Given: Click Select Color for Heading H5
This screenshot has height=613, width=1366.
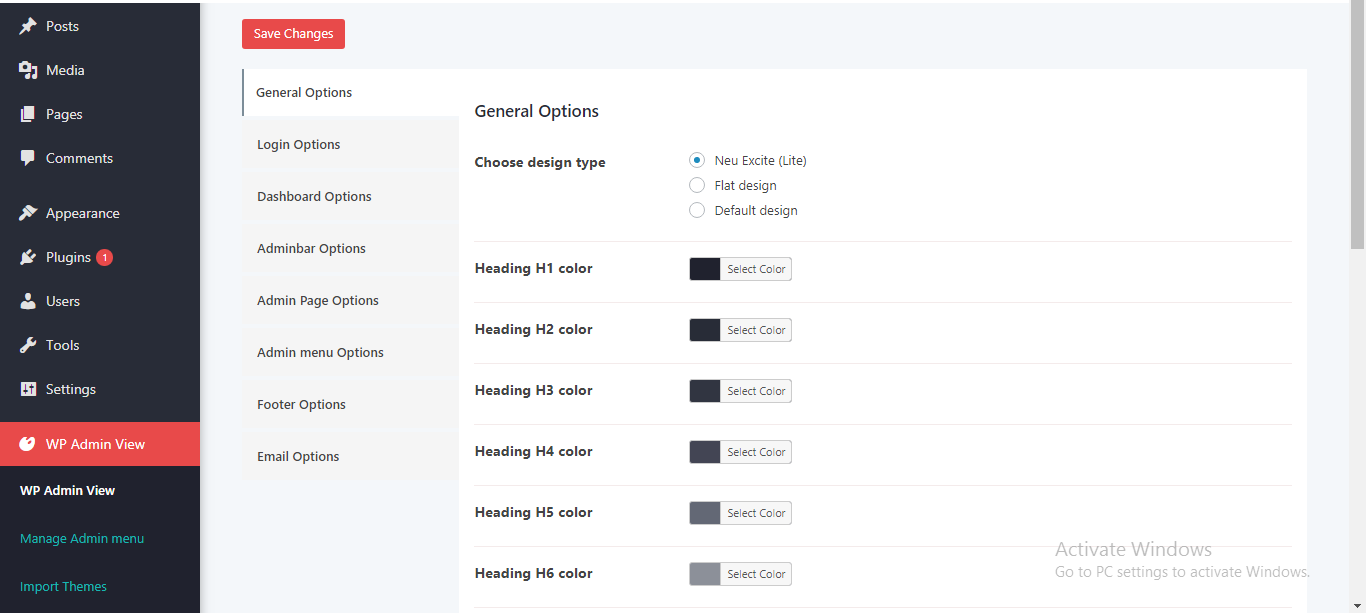Looking at the screenshot, I should (x=756, y=513).
